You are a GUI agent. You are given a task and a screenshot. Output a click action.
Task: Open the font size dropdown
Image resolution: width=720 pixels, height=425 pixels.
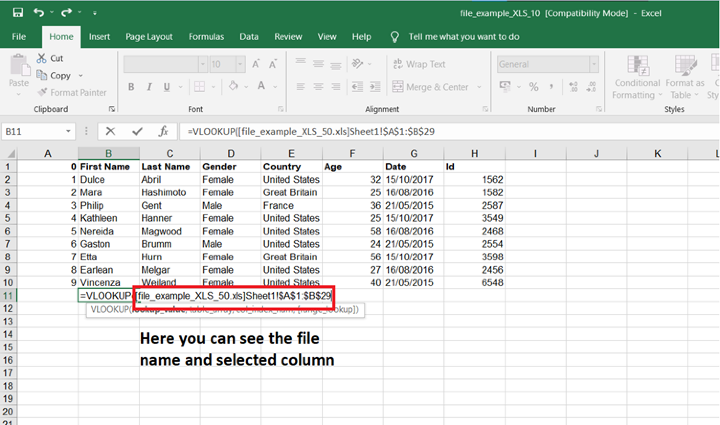point(242,64)
